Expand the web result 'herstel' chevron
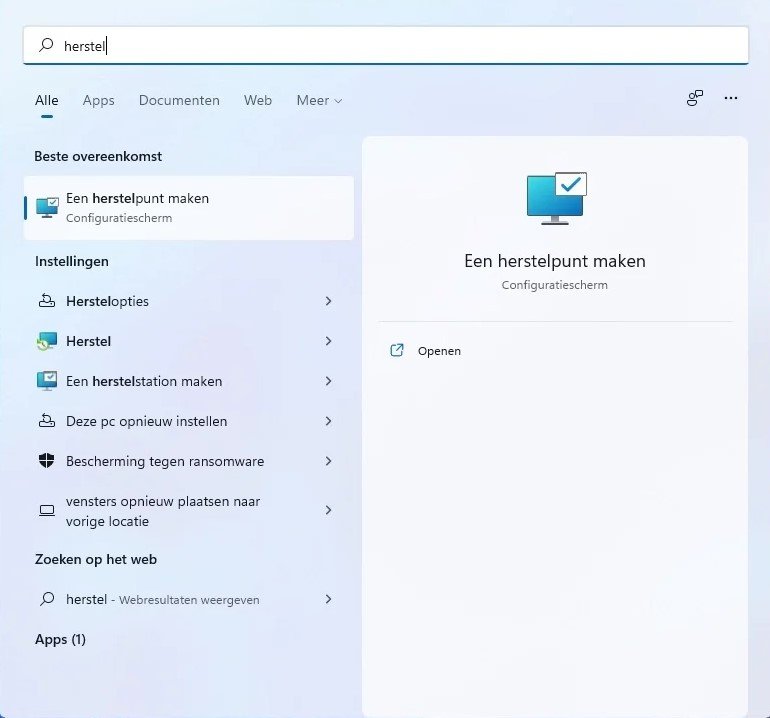This screenshot has width=770, height=718. tap(329, 599)
